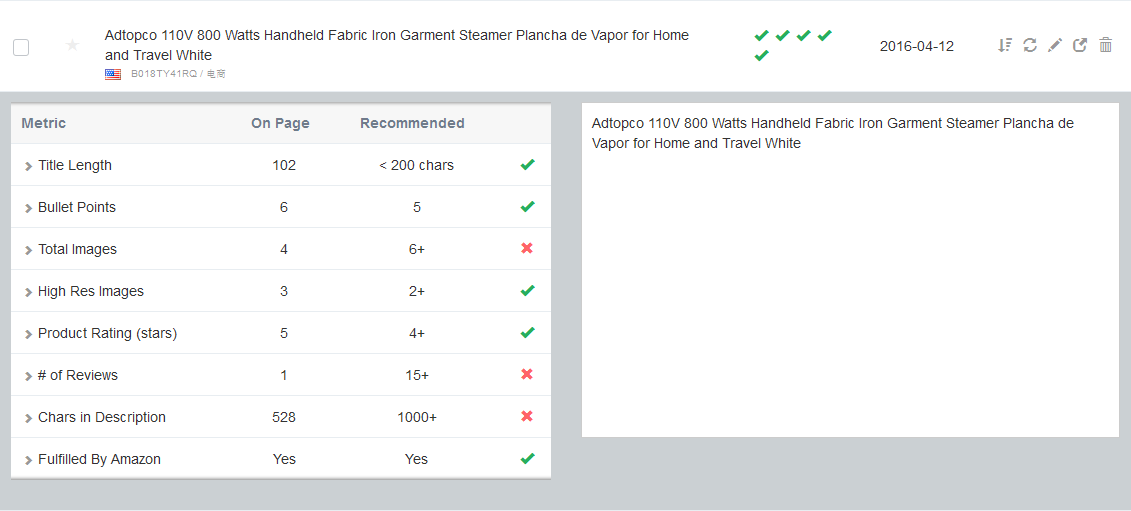Click the Recommended column header
The height and width of the screenshot is (511, 1131).
(412, 123)
